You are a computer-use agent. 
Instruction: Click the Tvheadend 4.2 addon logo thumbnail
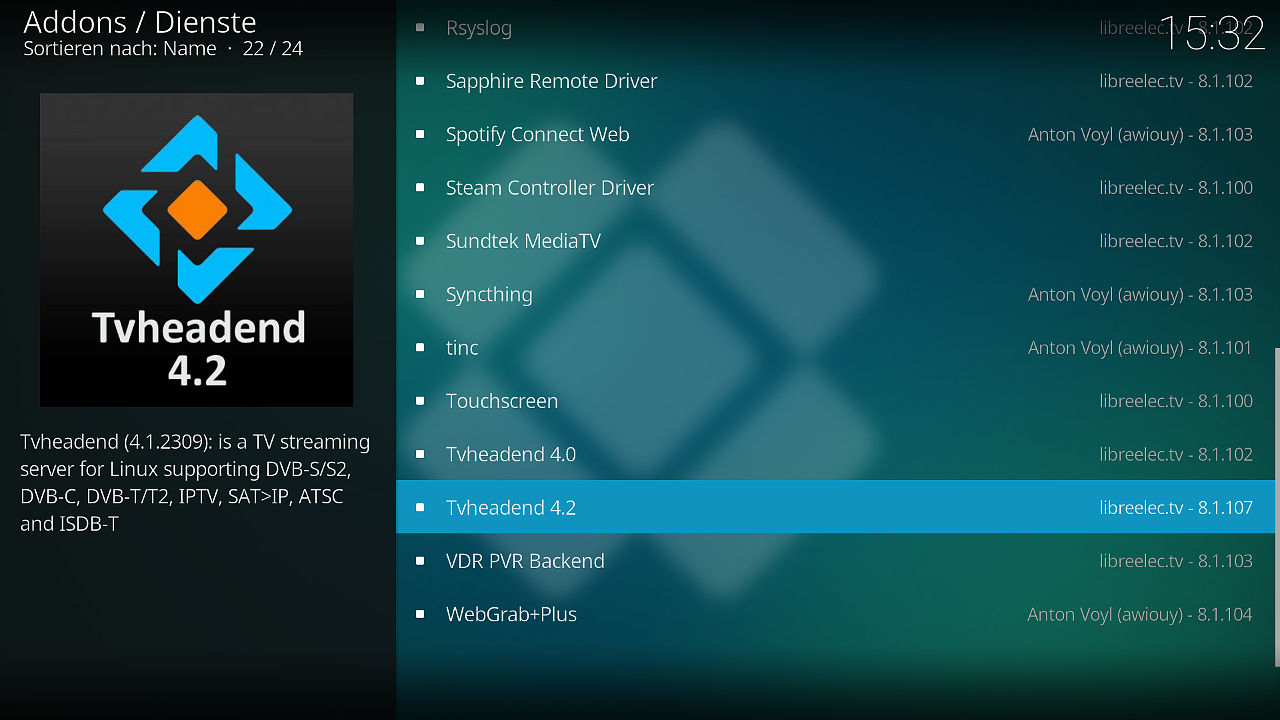pyautogui.click(x=196, y=250)
